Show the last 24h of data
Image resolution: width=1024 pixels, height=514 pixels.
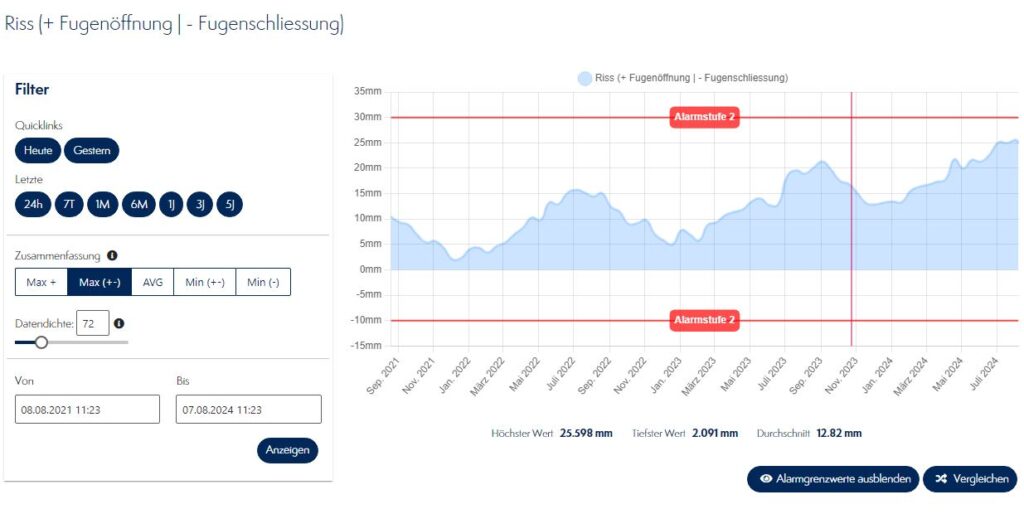pyautogui.click(x=33, y=204)
